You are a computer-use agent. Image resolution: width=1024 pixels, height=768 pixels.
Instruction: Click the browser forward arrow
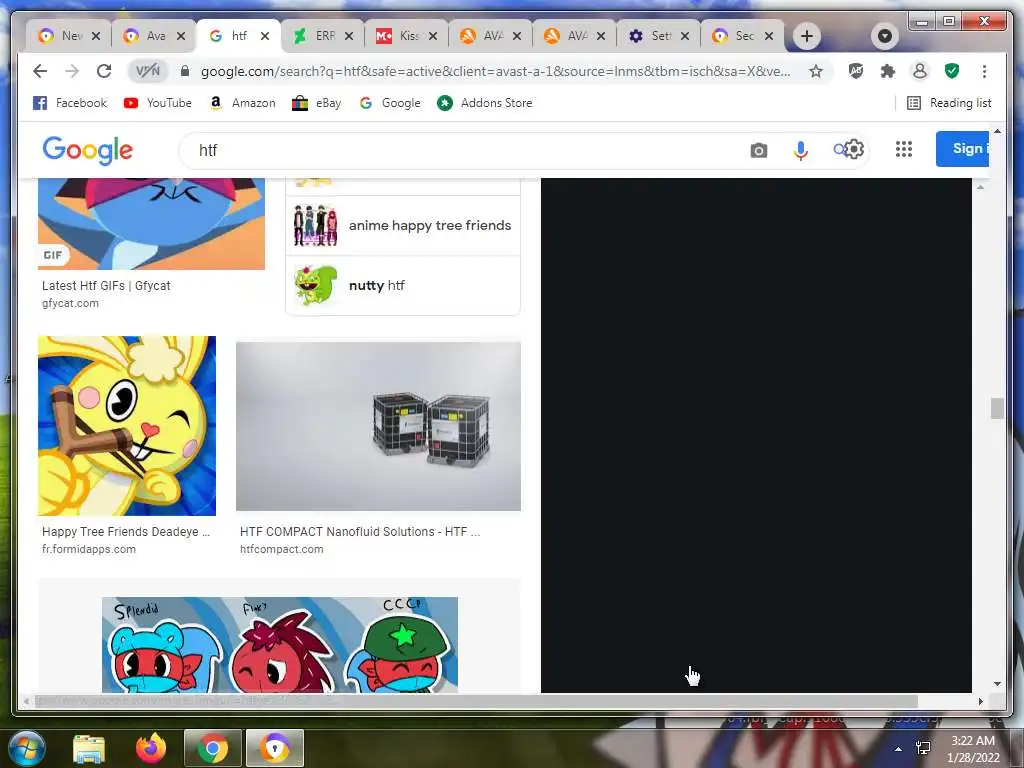[72, 71]
